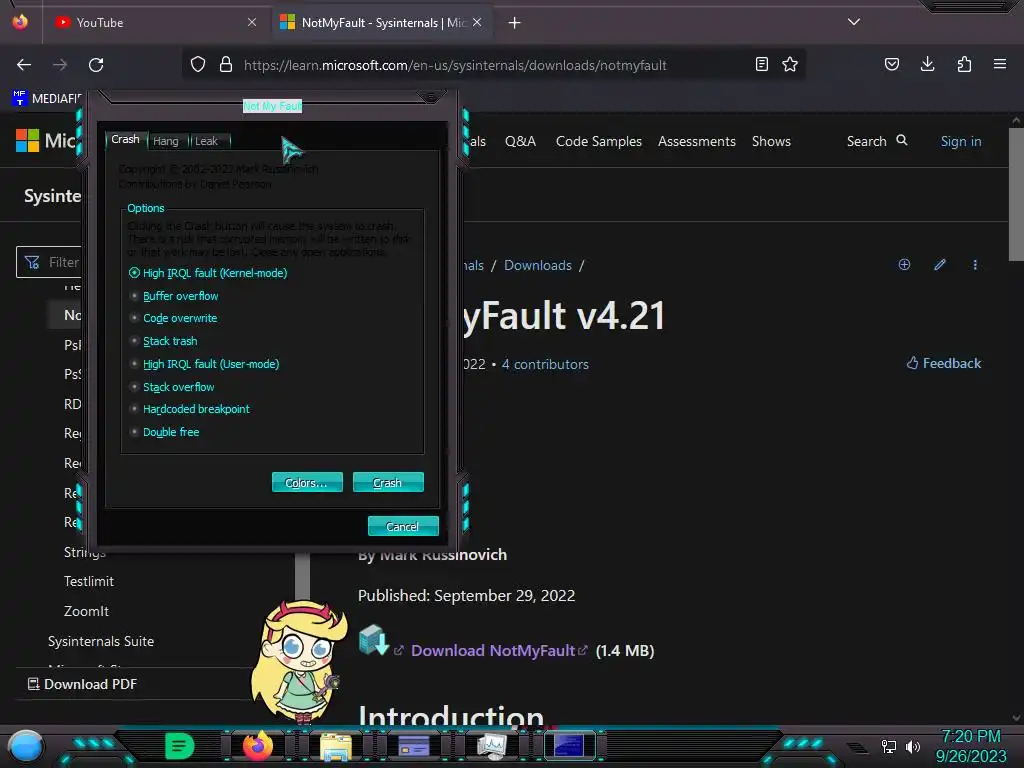
Task: Switch to the Crash tab
Action: coord(125,139)
